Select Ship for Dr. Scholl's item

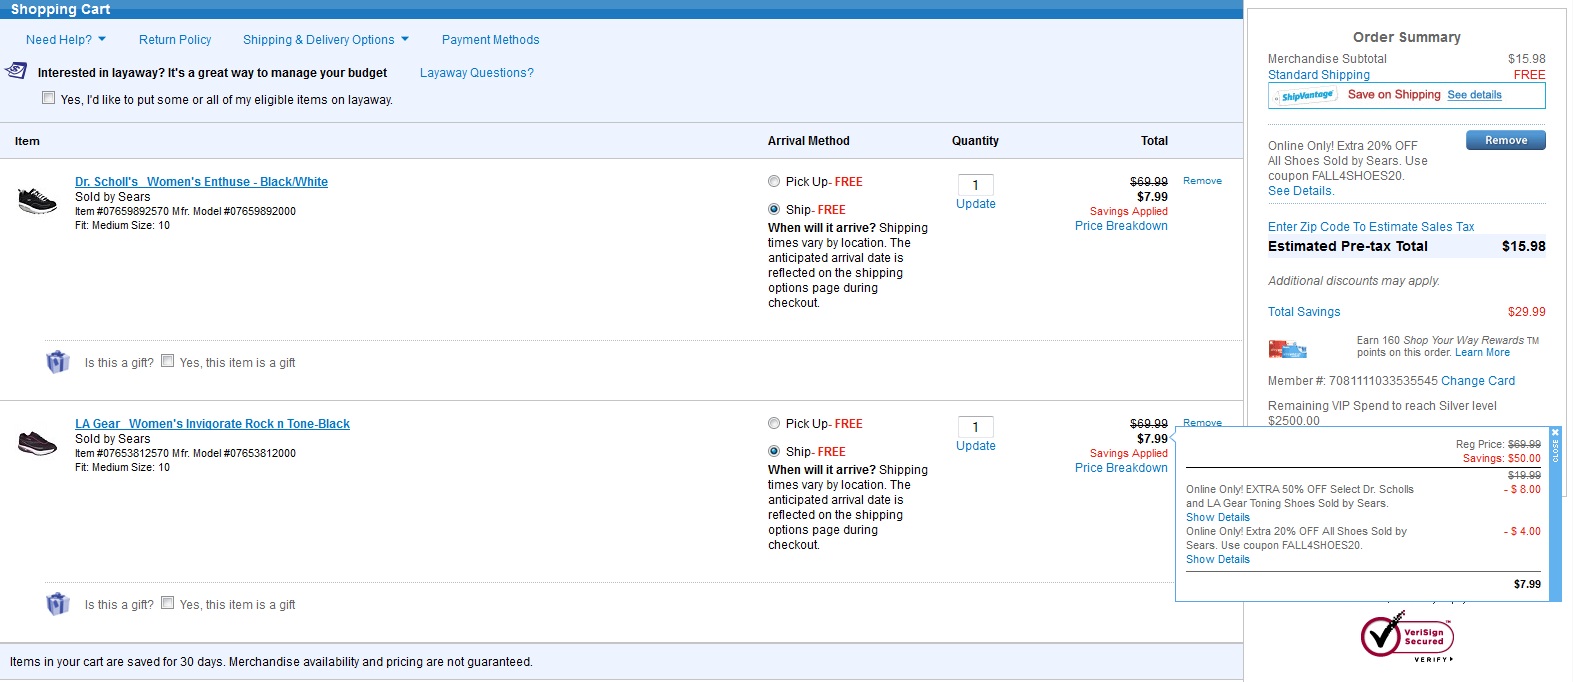point(774,210)
